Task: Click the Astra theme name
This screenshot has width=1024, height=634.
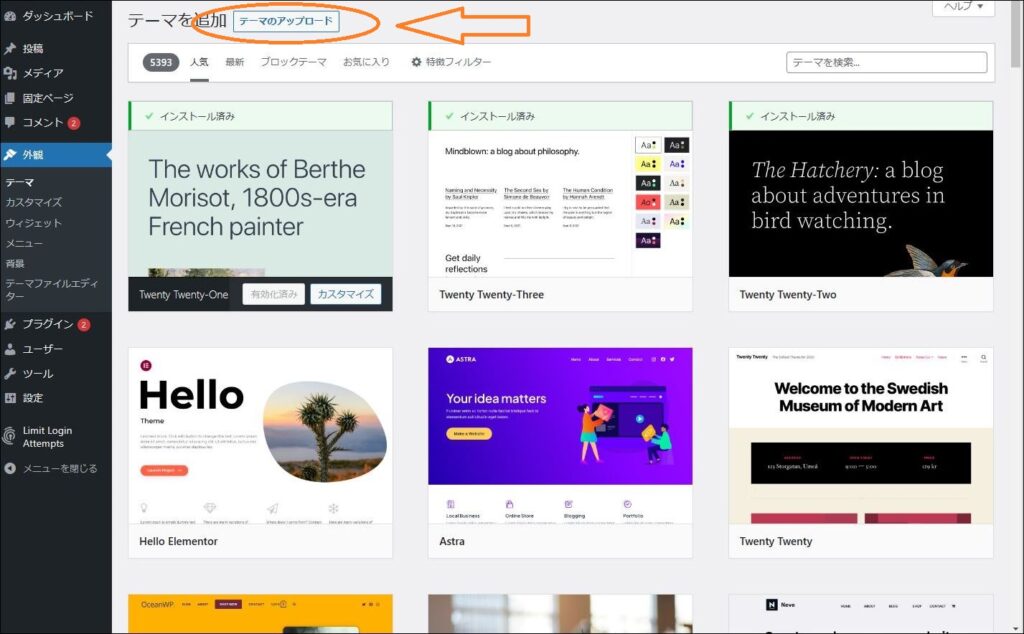Action: tap(452, 541)
